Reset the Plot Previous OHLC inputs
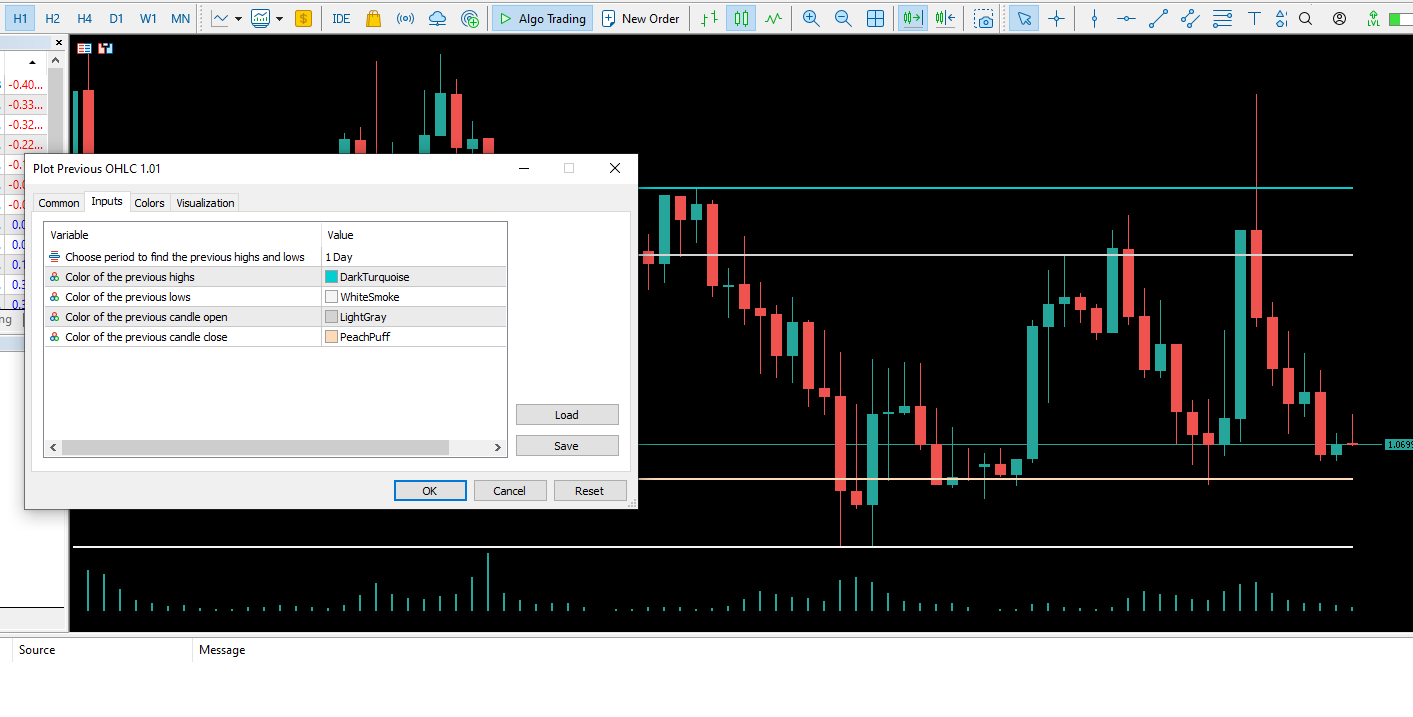1413x717 pixels. (x=590, y=490)
